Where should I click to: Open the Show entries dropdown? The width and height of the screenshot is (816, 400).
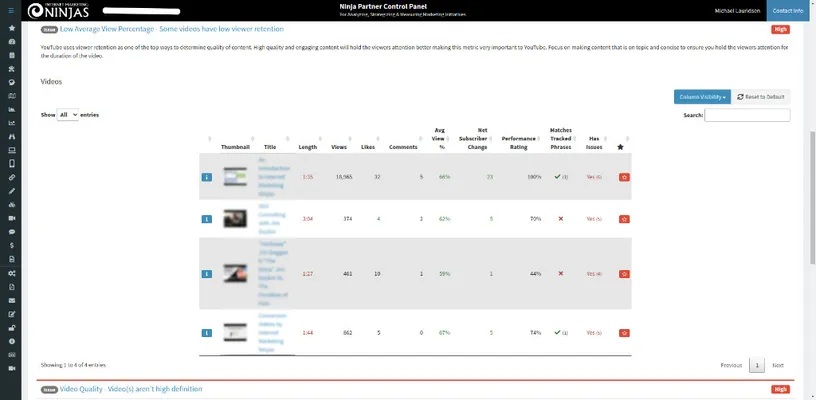click(x=68, y=115)
